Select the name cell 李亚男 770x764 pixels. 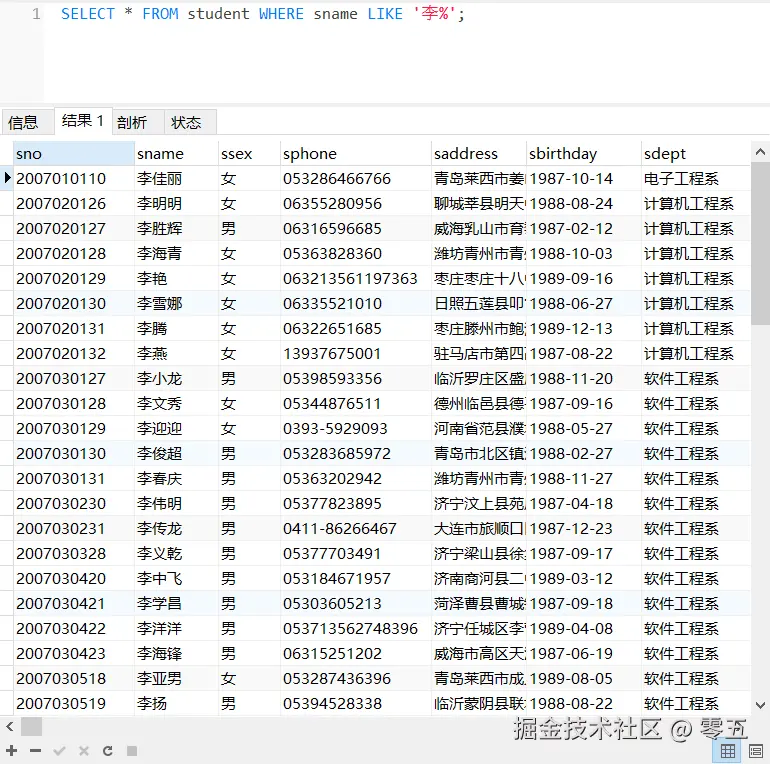tap(176, 679)
